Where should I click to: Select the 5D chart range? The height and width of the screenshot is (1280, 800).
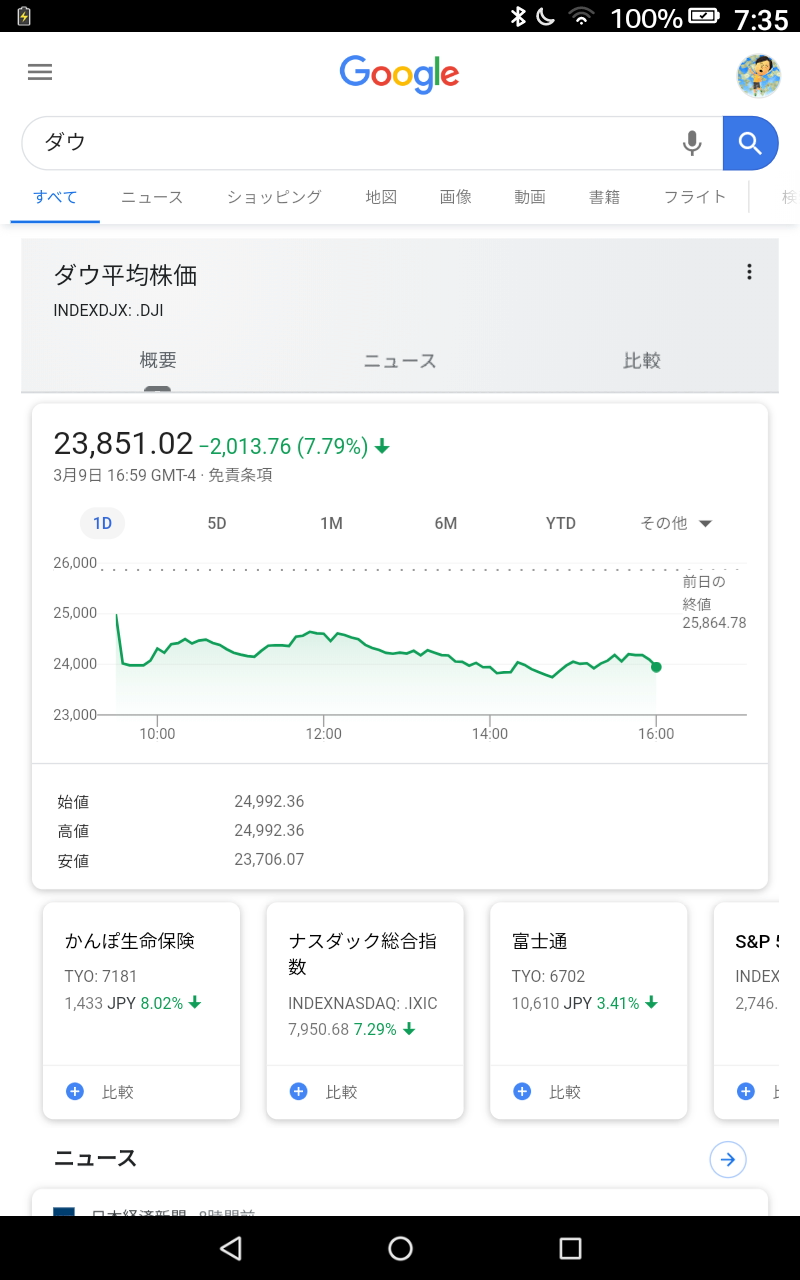click(x=217, y=523)
